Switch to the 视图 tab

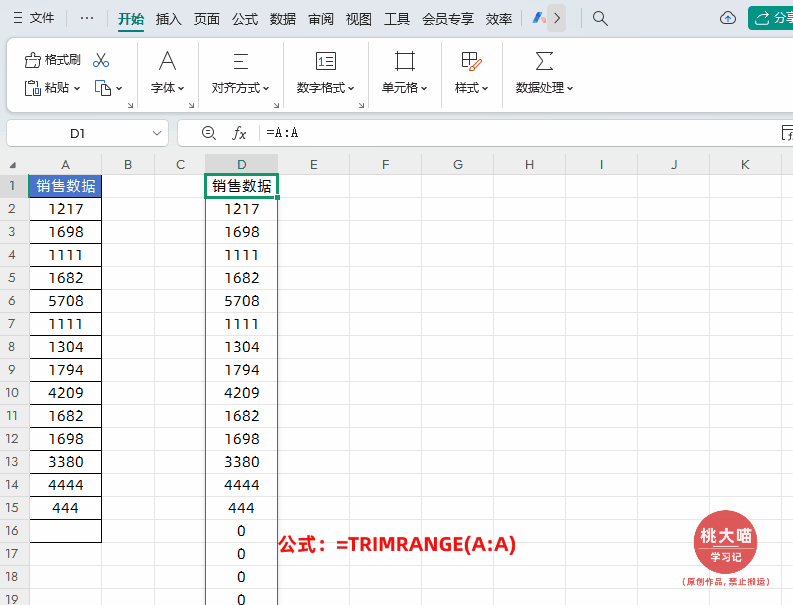click(x=359, y=19)
